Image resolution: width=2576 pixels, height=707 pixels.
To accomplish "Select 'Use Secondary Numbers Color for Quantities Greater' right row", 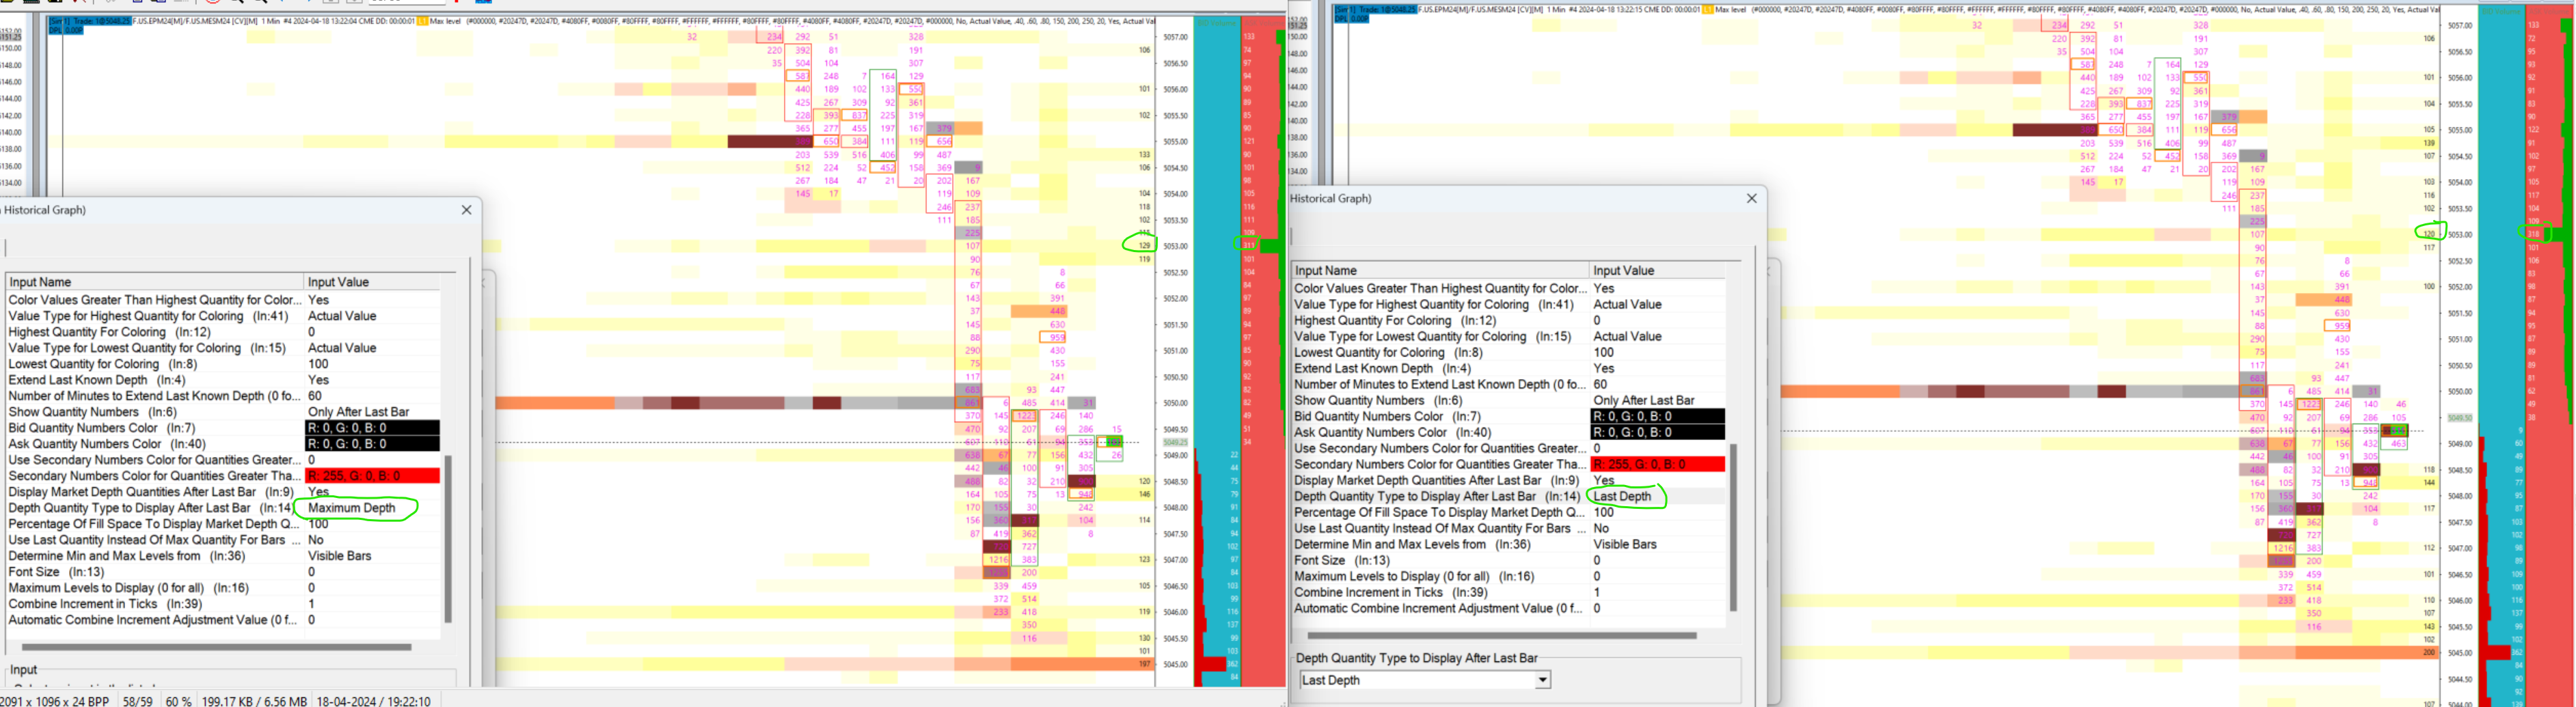I will [1509, 448].
